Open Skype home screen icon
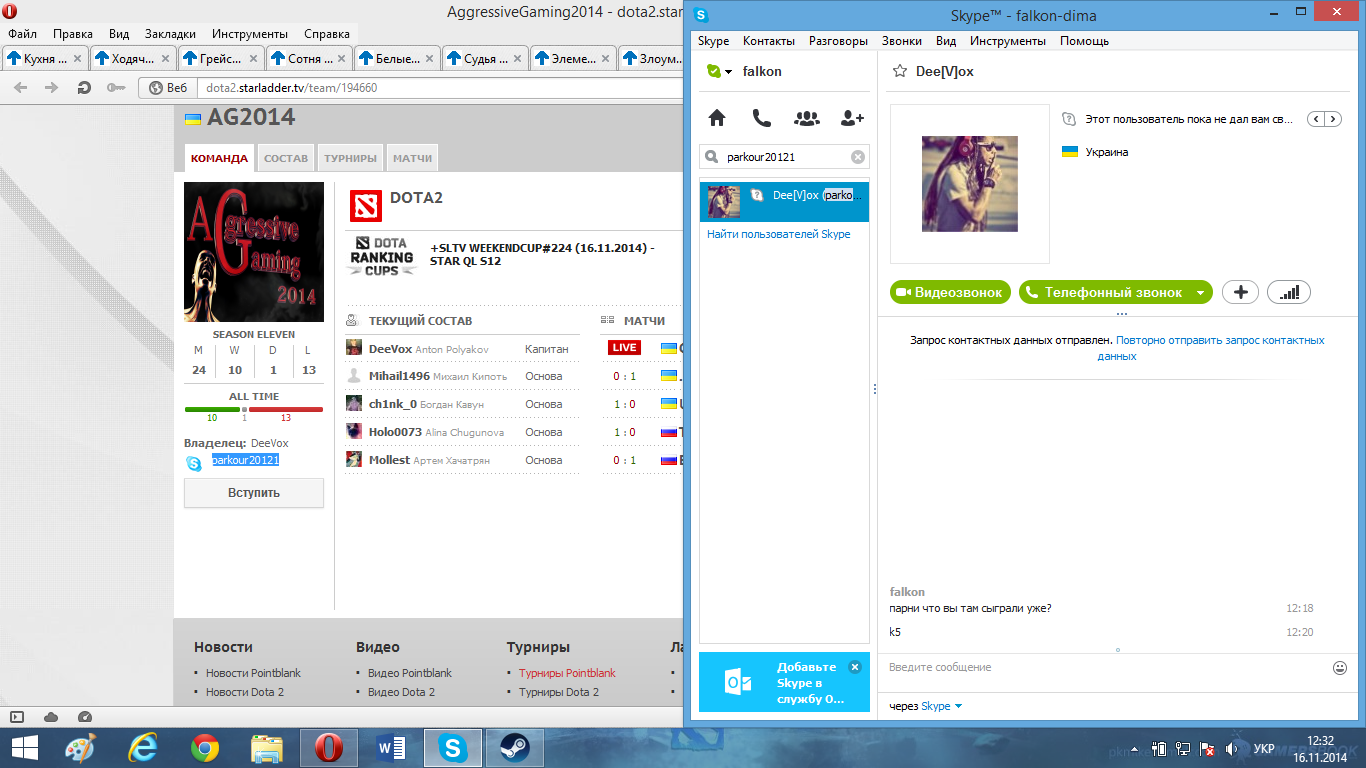Viewport: 1366px width, 768px height. click(716, 118)
